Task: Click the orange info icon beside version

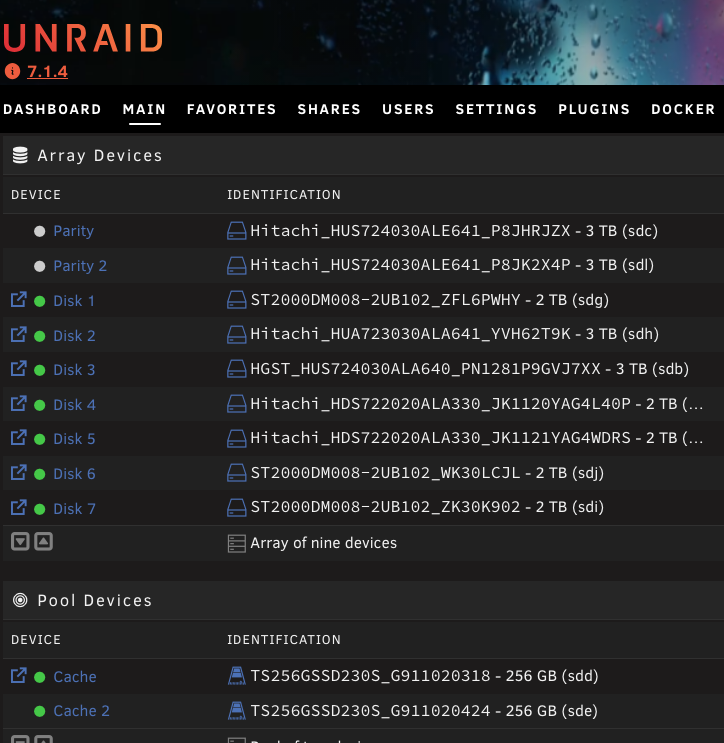Action: click(12, 72)
